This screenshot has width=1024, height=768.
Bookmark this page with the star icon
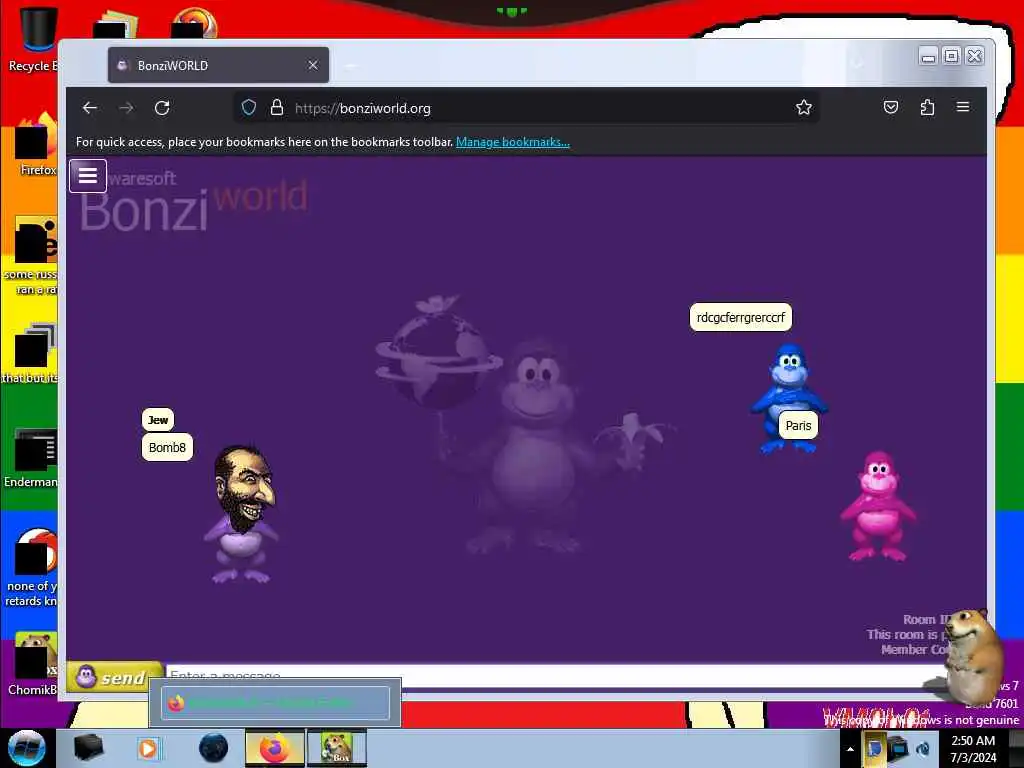pyautogui.click(x=804, y=108)
